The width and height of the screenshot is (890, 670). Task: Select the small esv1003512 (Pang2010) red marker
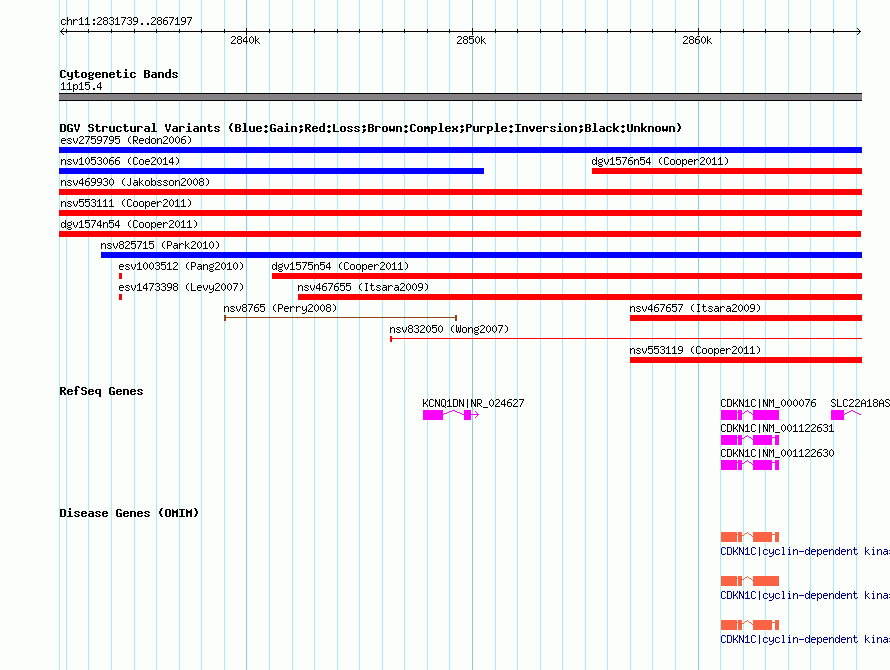click(120, 276)
